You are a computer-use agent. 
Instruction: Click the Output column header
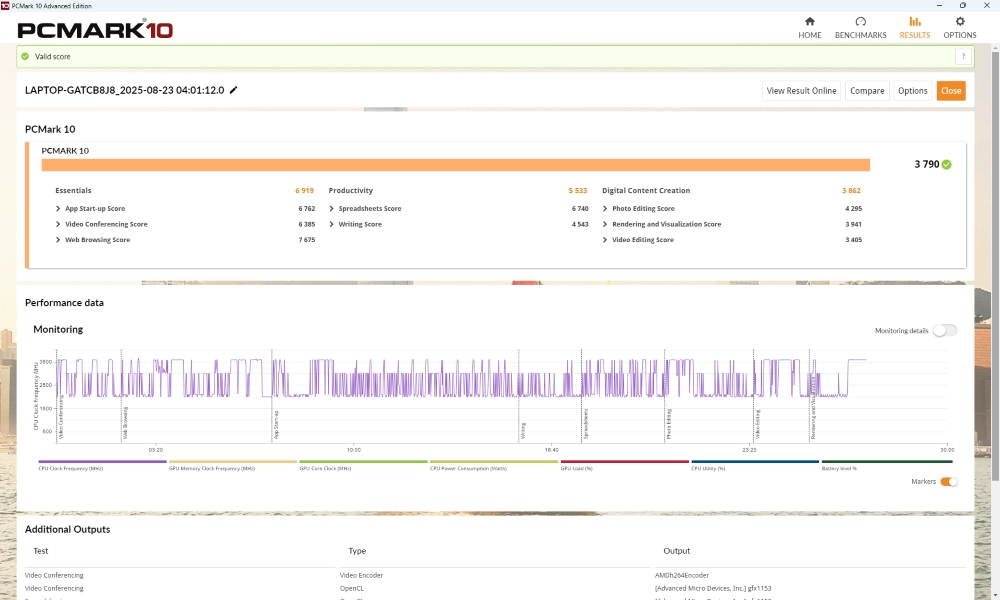(x=677, y=551)
